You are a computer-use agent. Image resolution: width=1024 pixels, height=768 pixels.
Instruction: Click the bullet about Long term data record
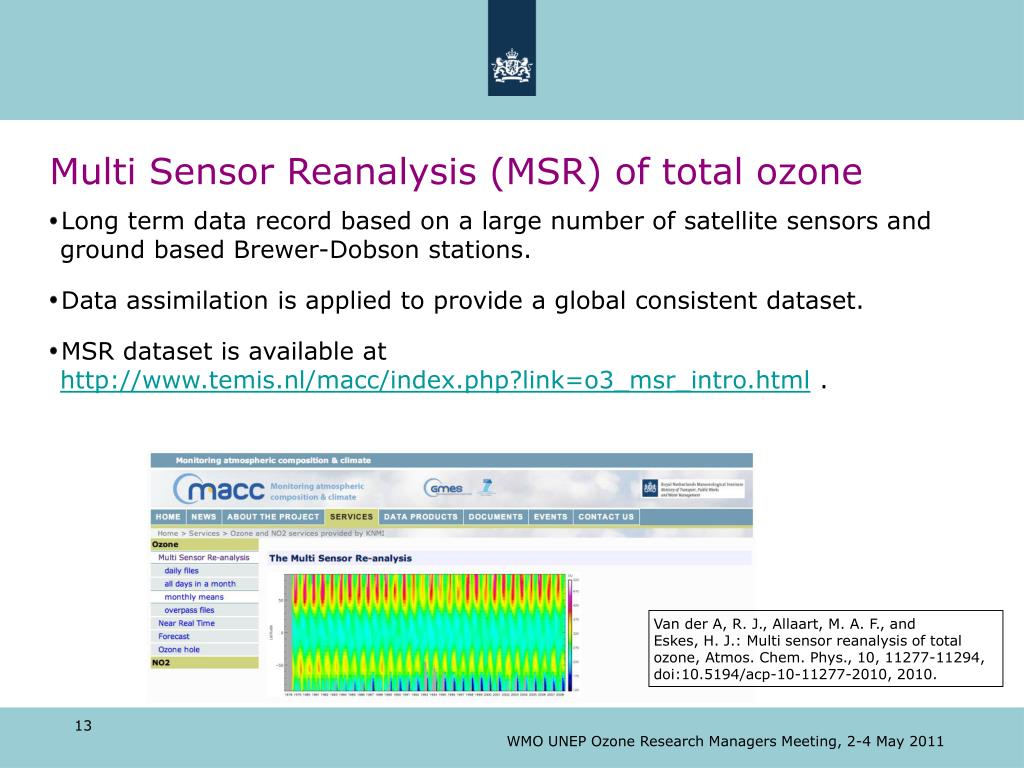pyautogui.click(x=490, y=235)
